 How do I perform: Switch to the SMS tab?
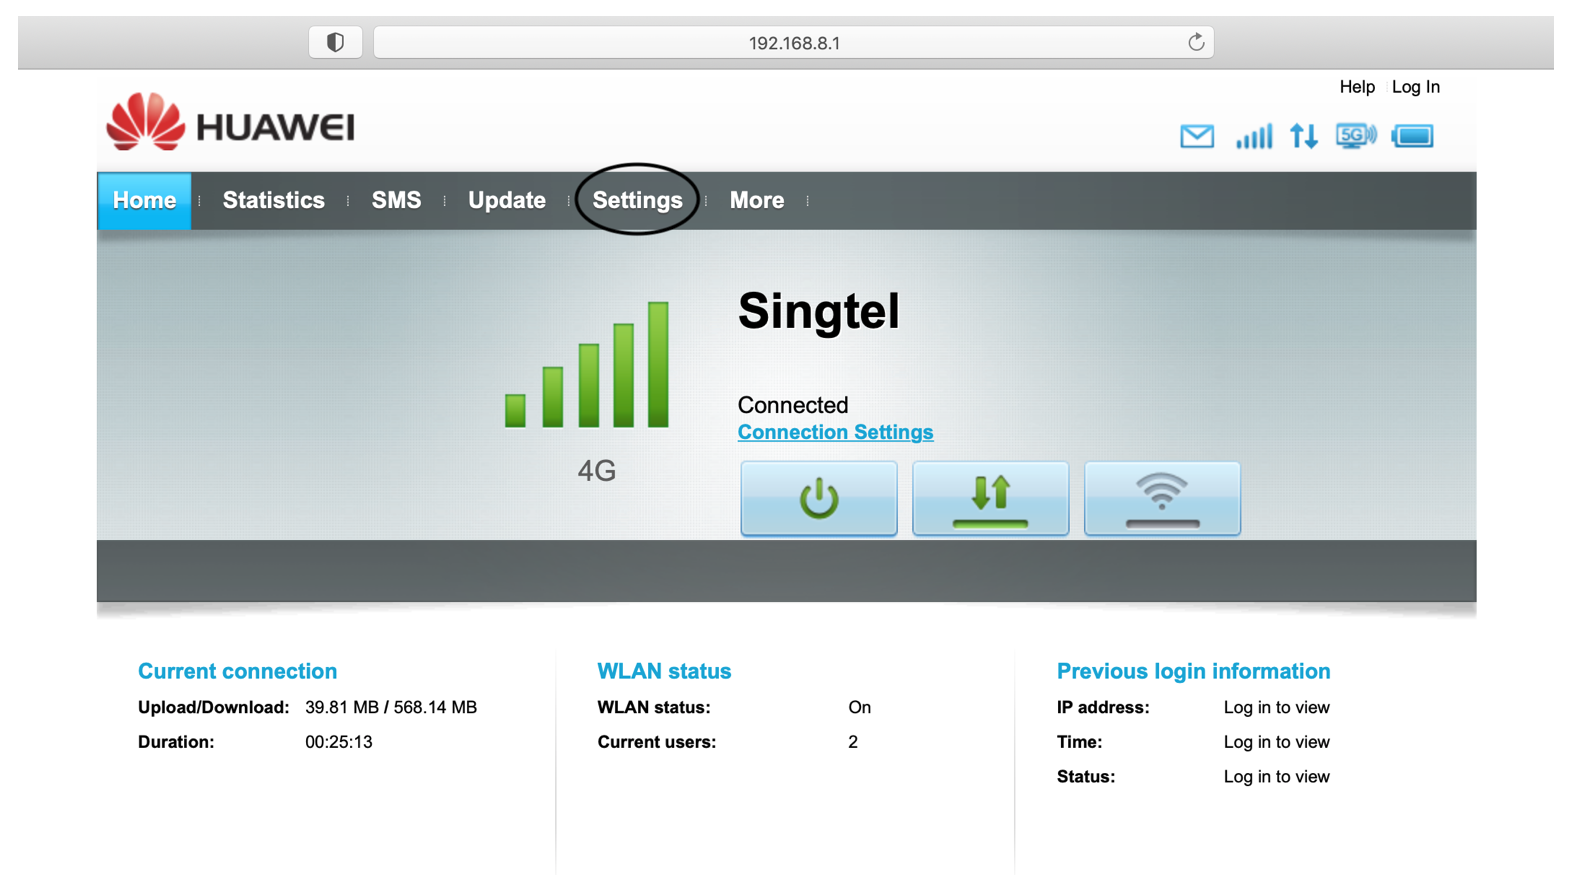pyautogui.click(x=396, y=200)
